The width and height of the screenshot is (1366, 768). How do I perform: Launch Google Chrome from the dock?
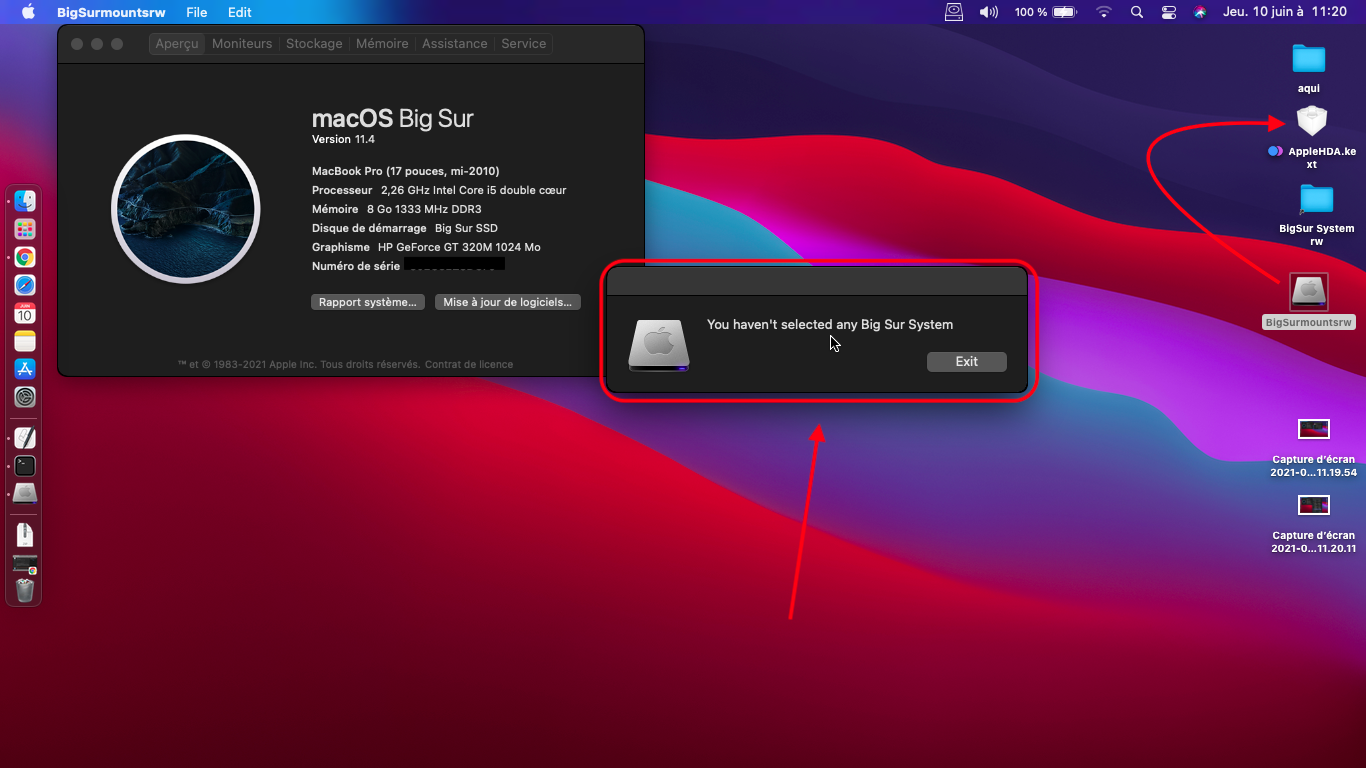pos(25,257)
